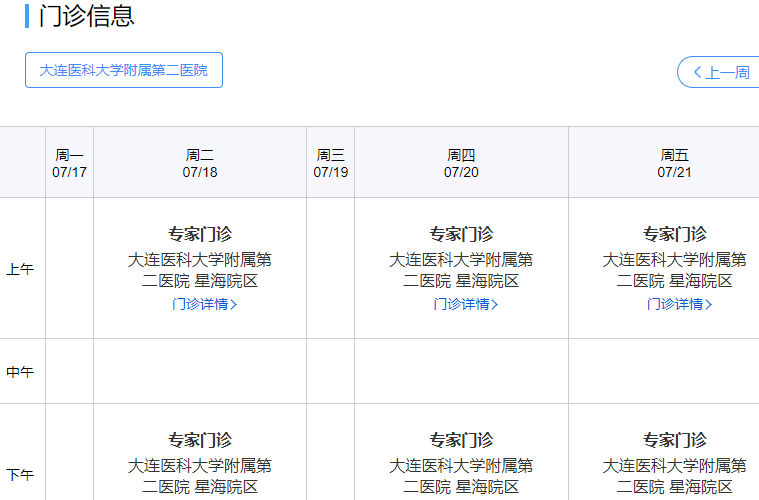Click the 中午 row label
Viewport: 759px width, 500px height.
coord(21,372)
